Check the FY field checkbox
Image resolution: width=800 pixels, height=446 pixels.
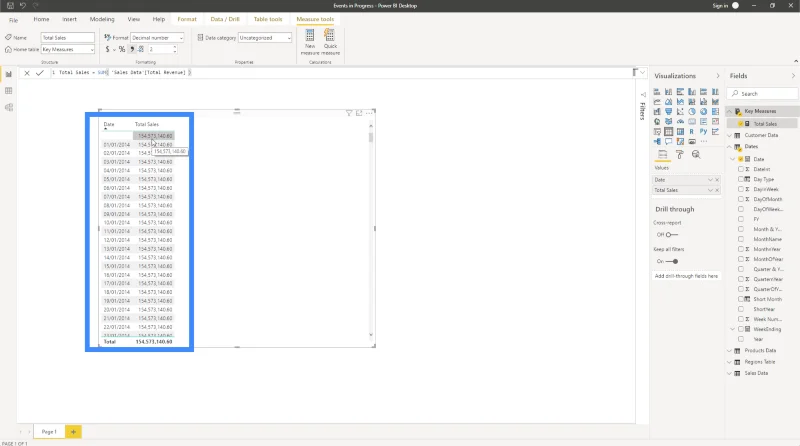coord(741,219)
